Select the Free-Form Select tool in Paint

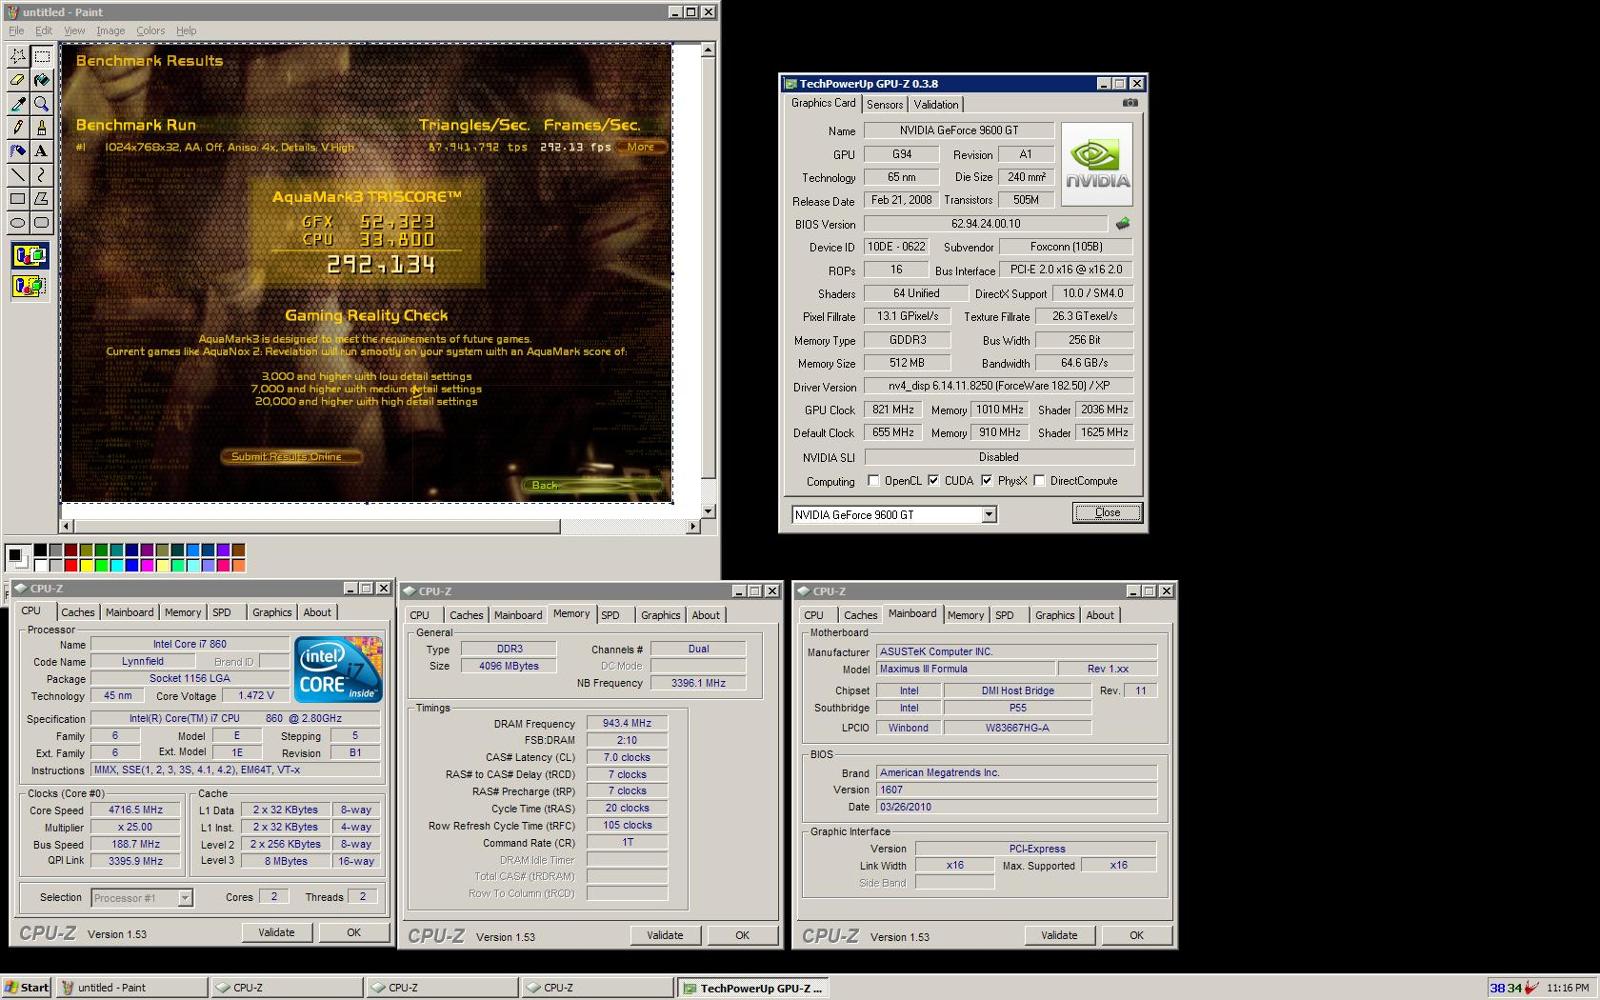click(x=18, y=56)
